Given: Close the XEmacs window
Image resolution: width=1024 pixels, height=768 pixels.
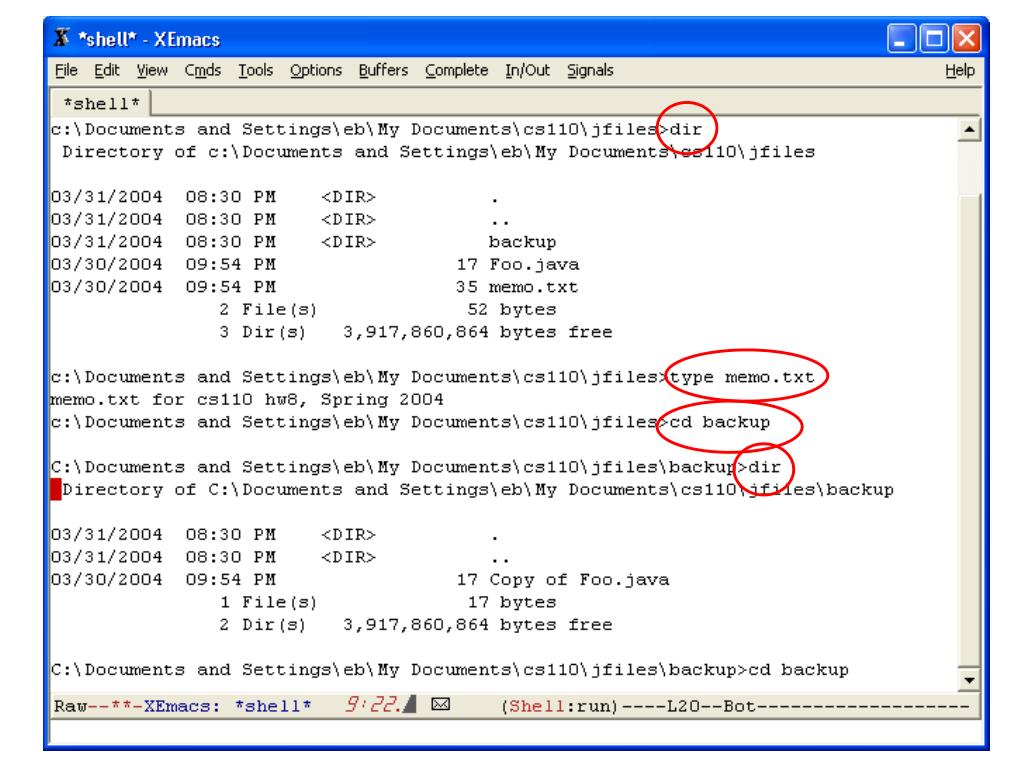Looking at the screenshot, I should 967,39.
